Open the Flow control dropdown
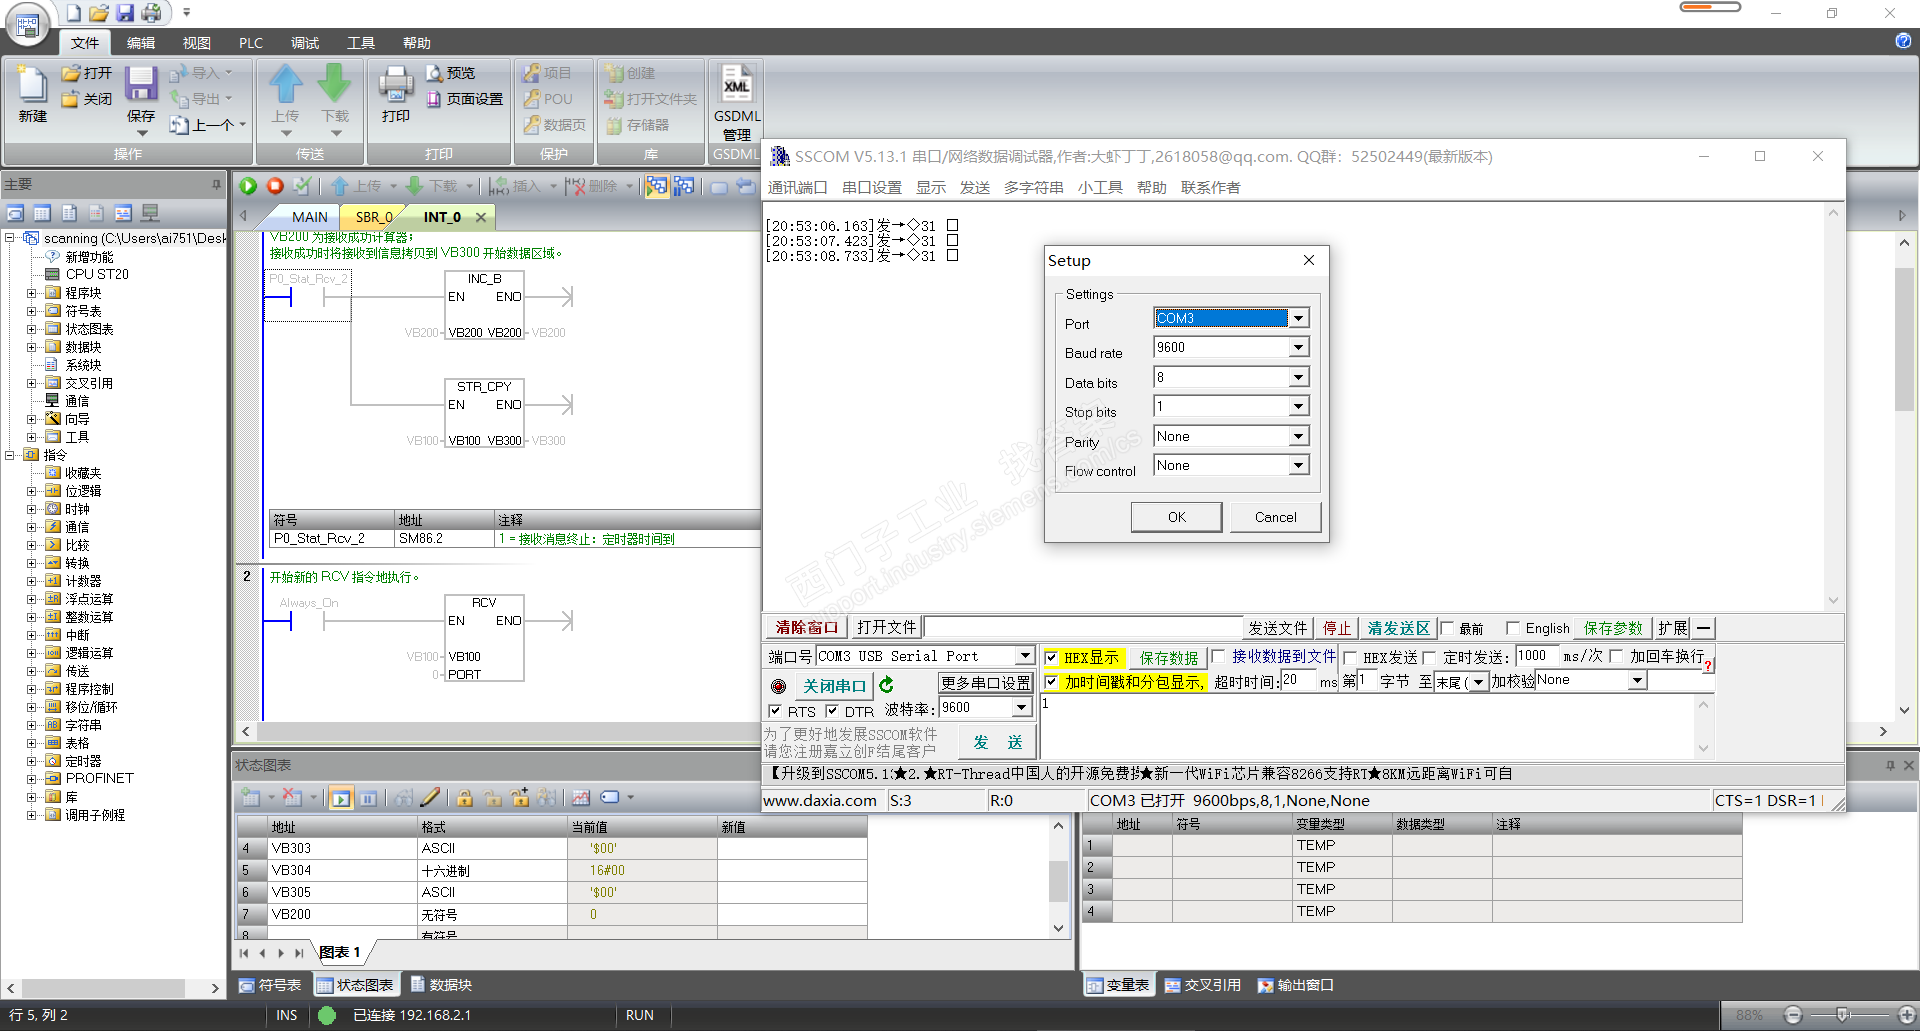 [1298, 465]
